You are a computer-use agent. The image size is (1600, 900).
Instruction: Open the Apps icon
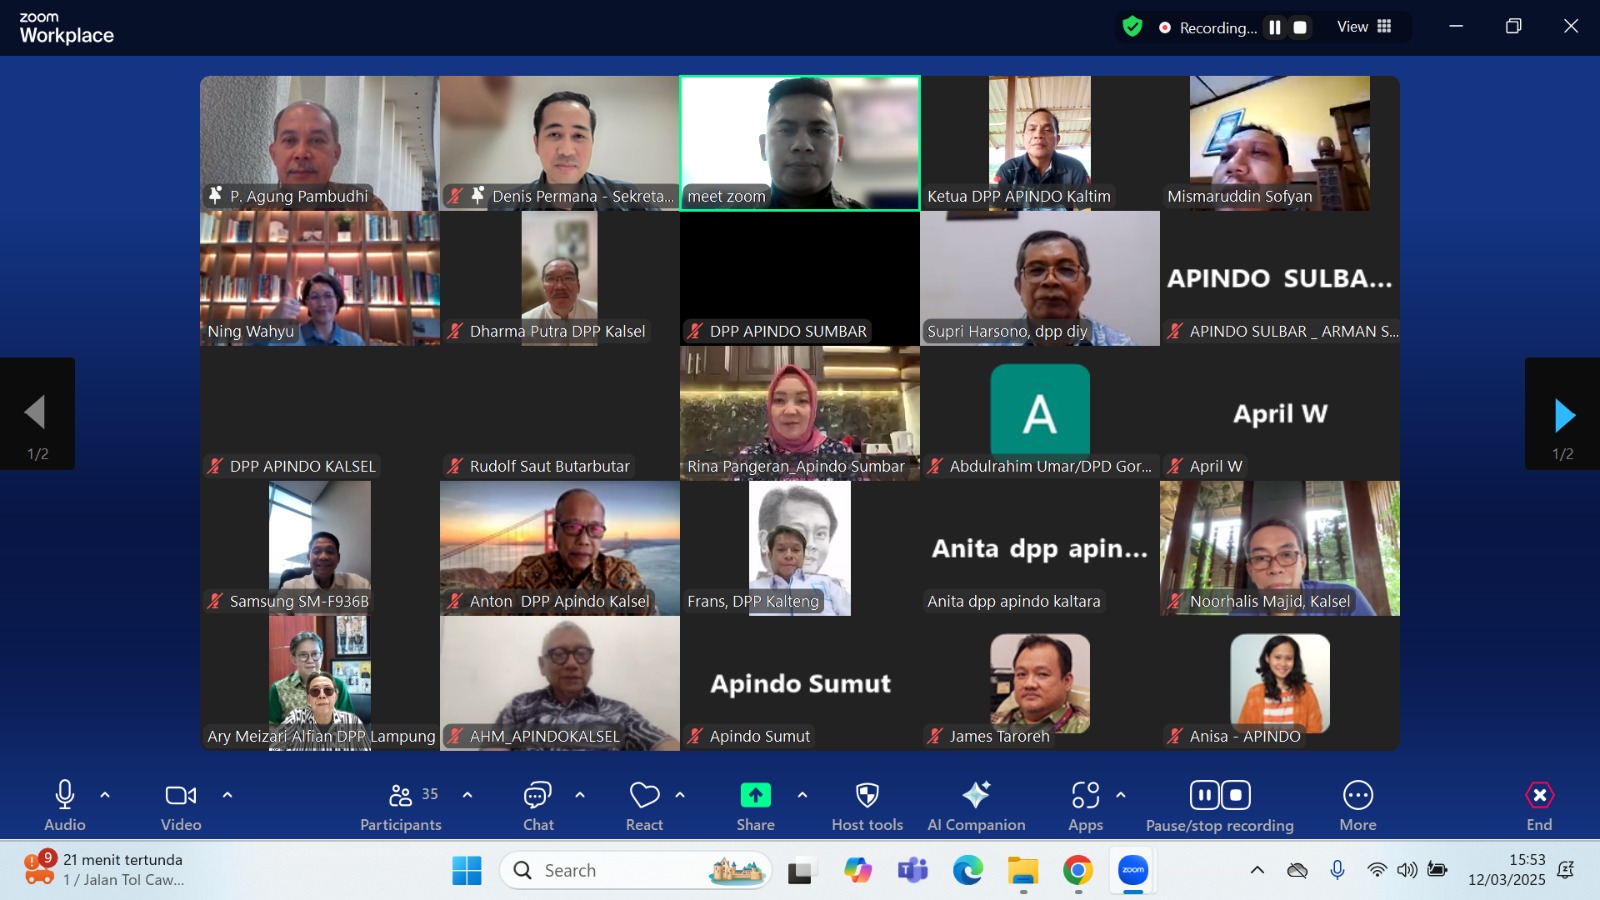(1085, 796)
